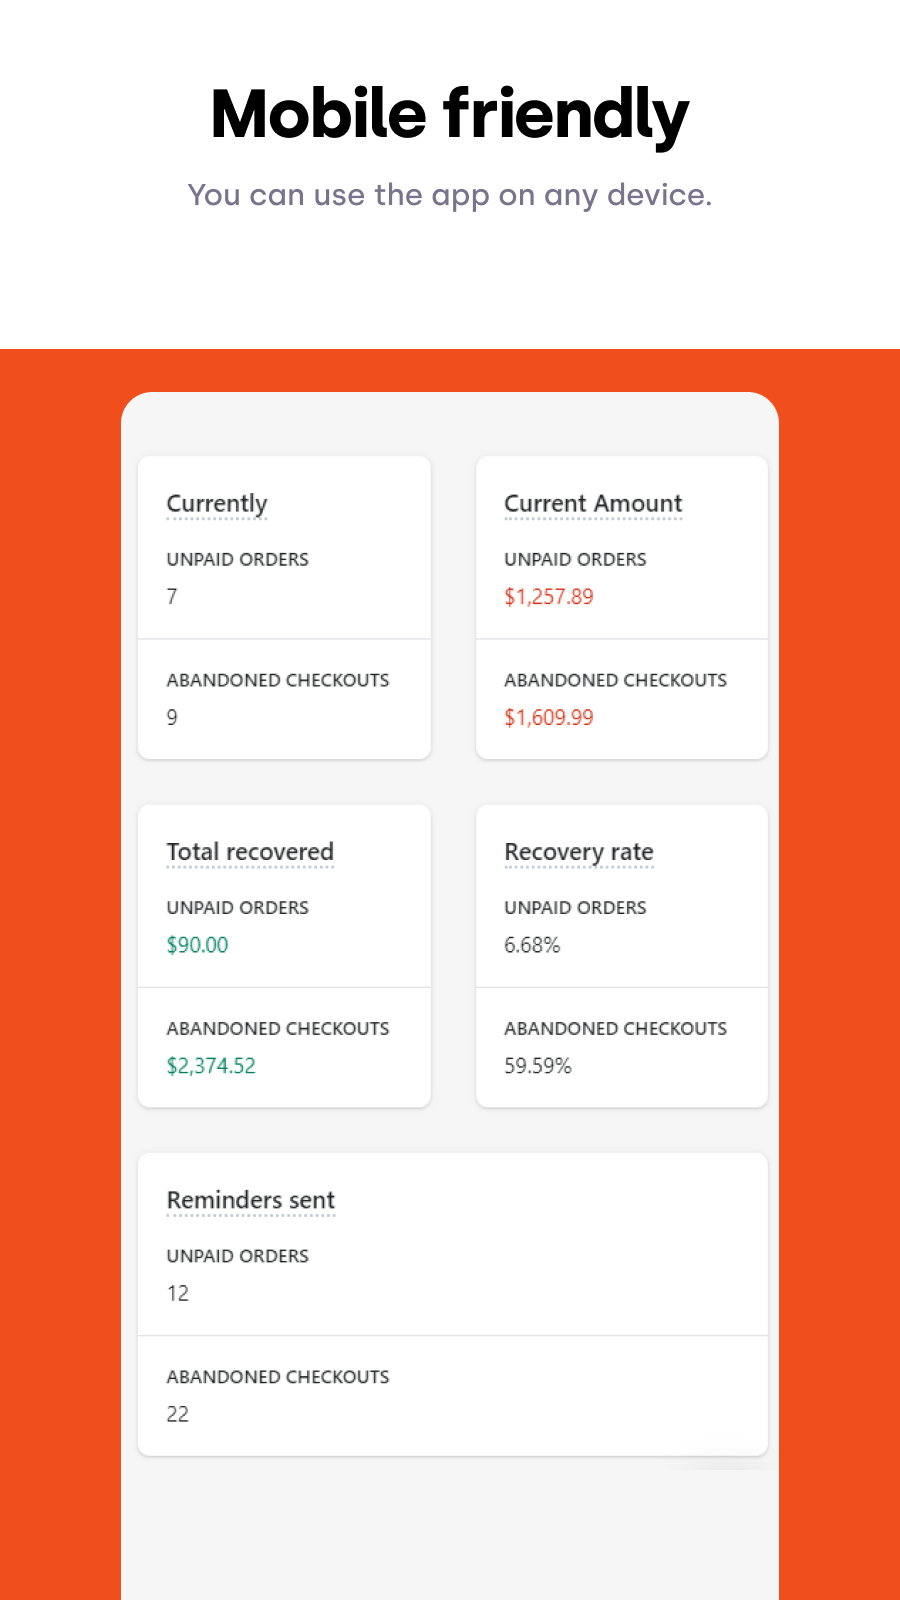Select the $2,374.52 recovered checkouts amount
900x1600 pixels.
pyautogui.click(x=210, y=1065)
